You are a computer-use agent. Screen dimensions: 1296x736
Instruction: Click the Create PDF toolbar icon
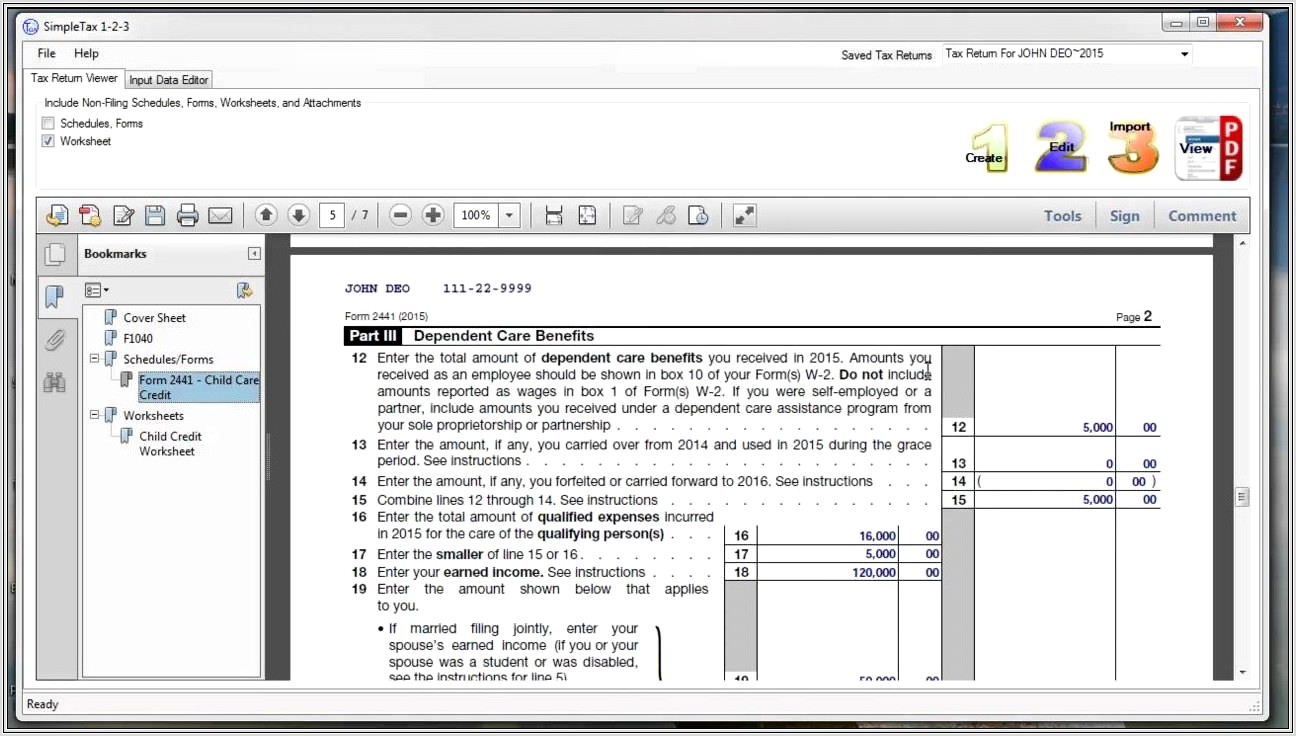[x=90, y=215]
